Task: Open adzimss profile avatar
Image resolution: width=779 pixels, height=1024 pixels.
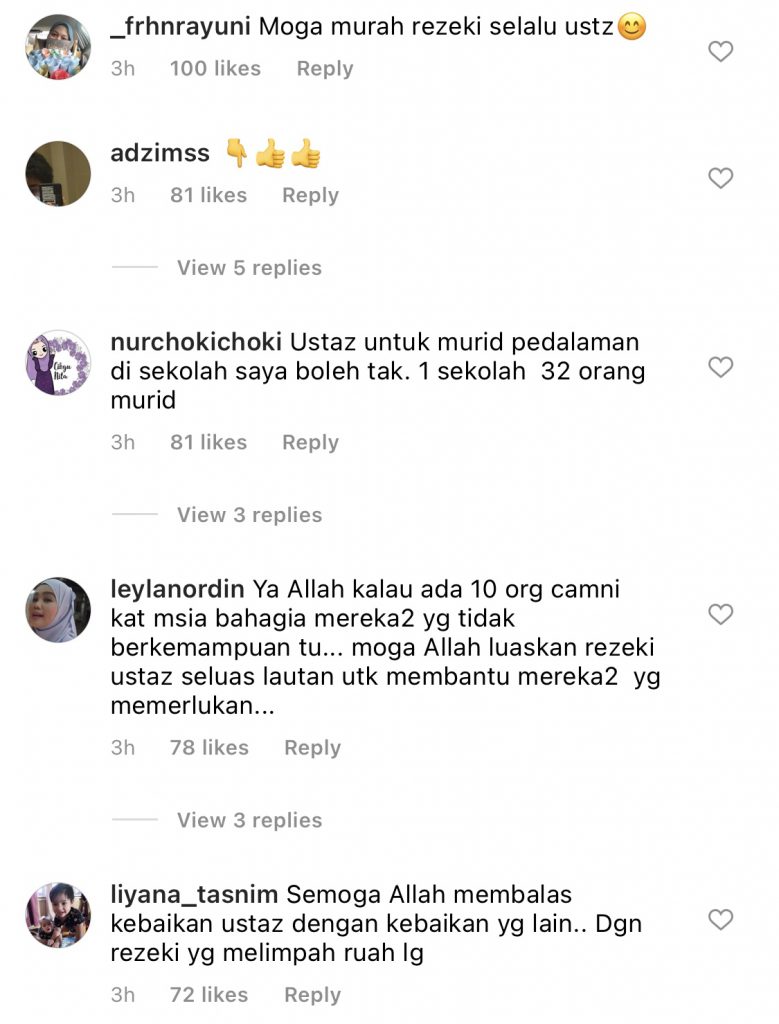Action: coord(58,174)
